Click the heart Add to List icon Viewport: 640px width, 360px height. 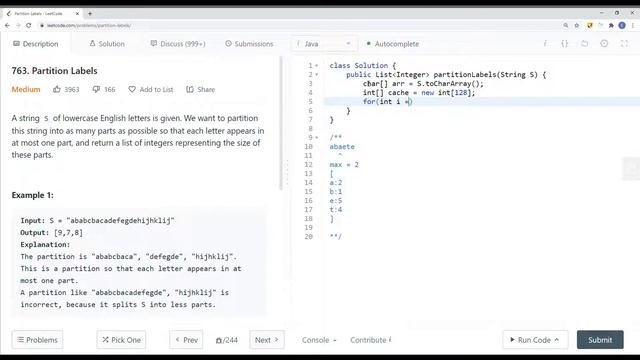(132, 89)
